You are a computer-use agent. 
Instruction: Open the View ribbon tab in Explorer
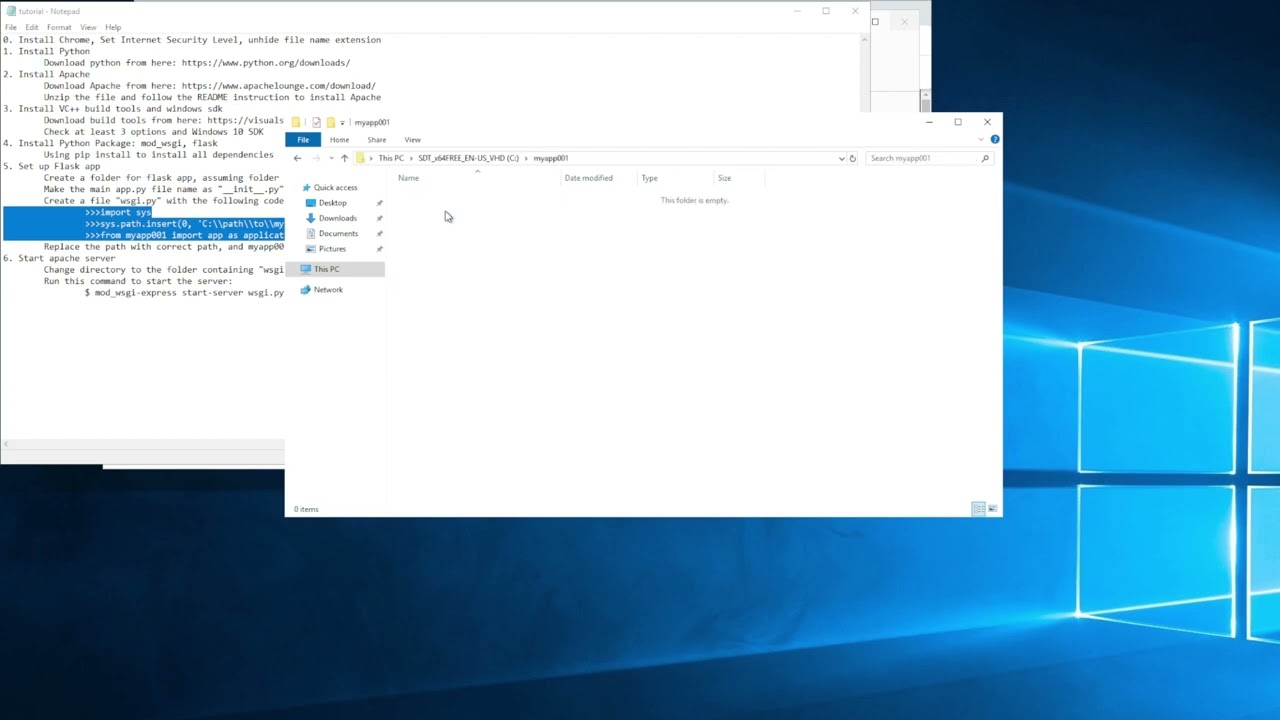click(412, 140)
